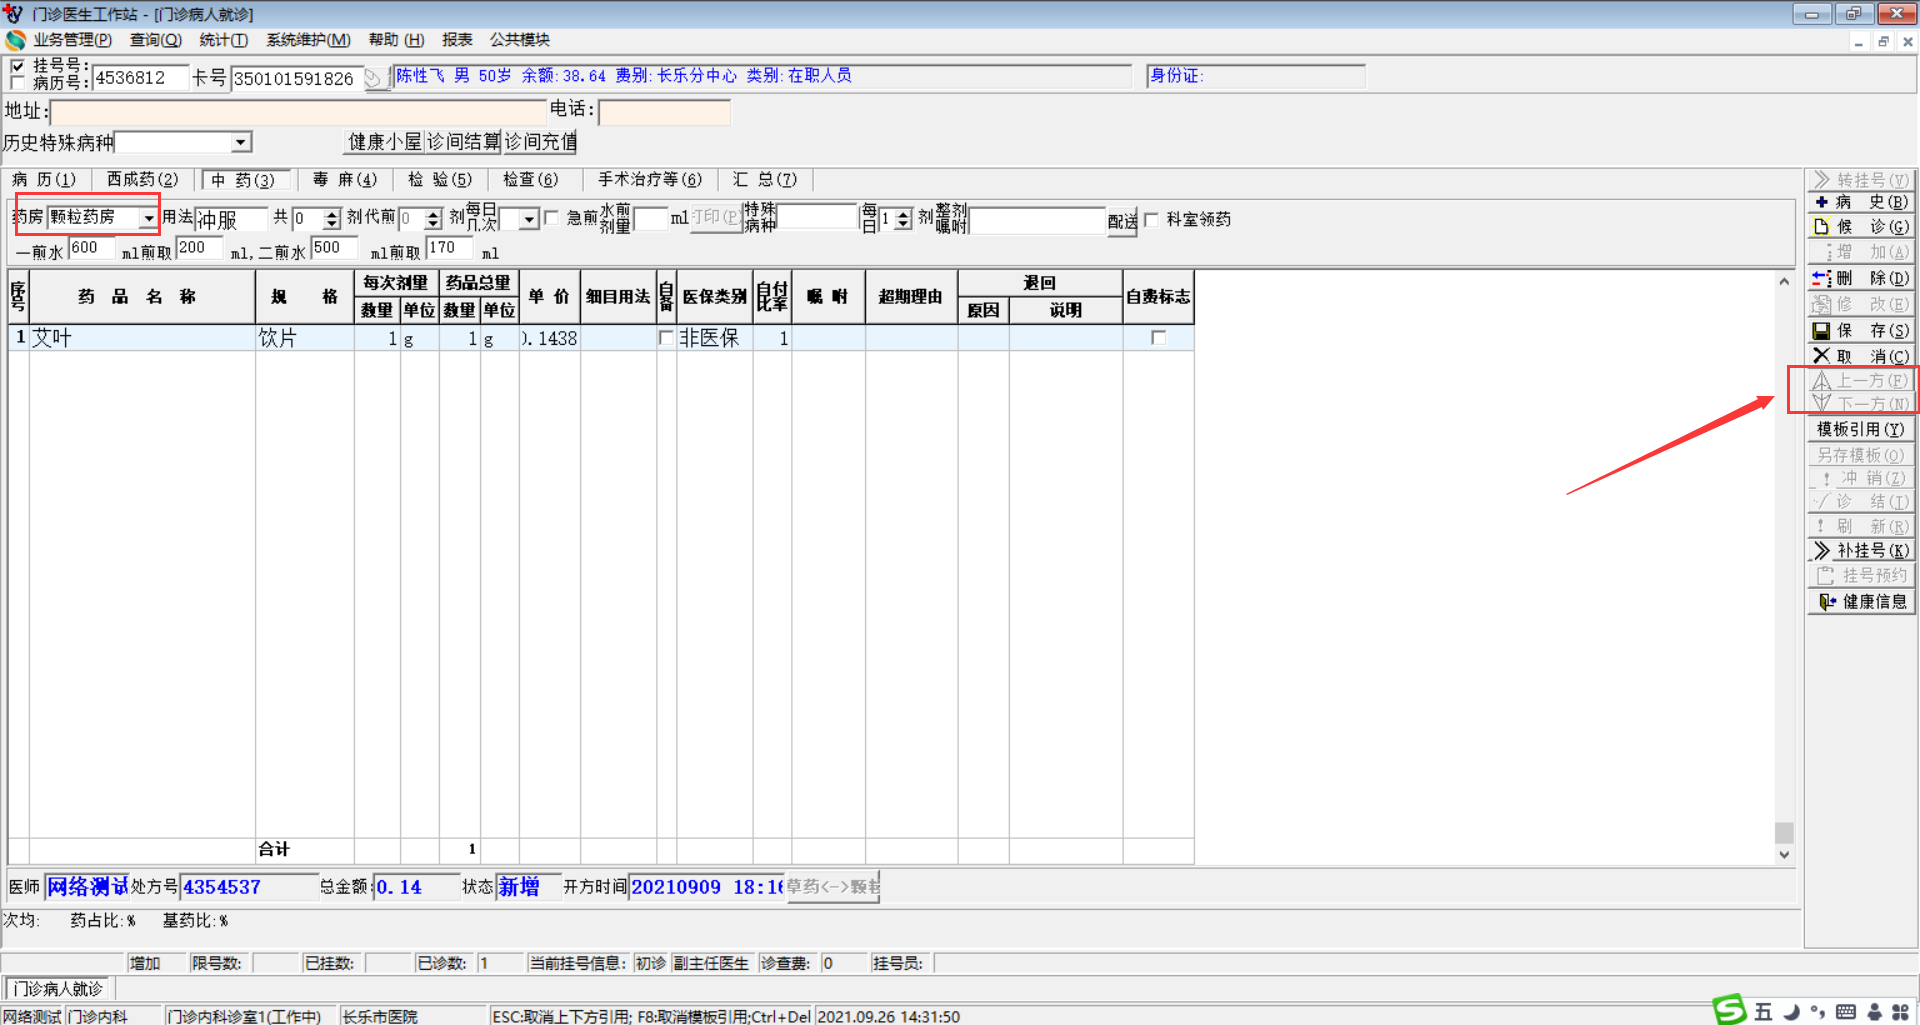Click the 刷新(R) refresh button
The image size is (1920, 1025).
pos(1861,526)
